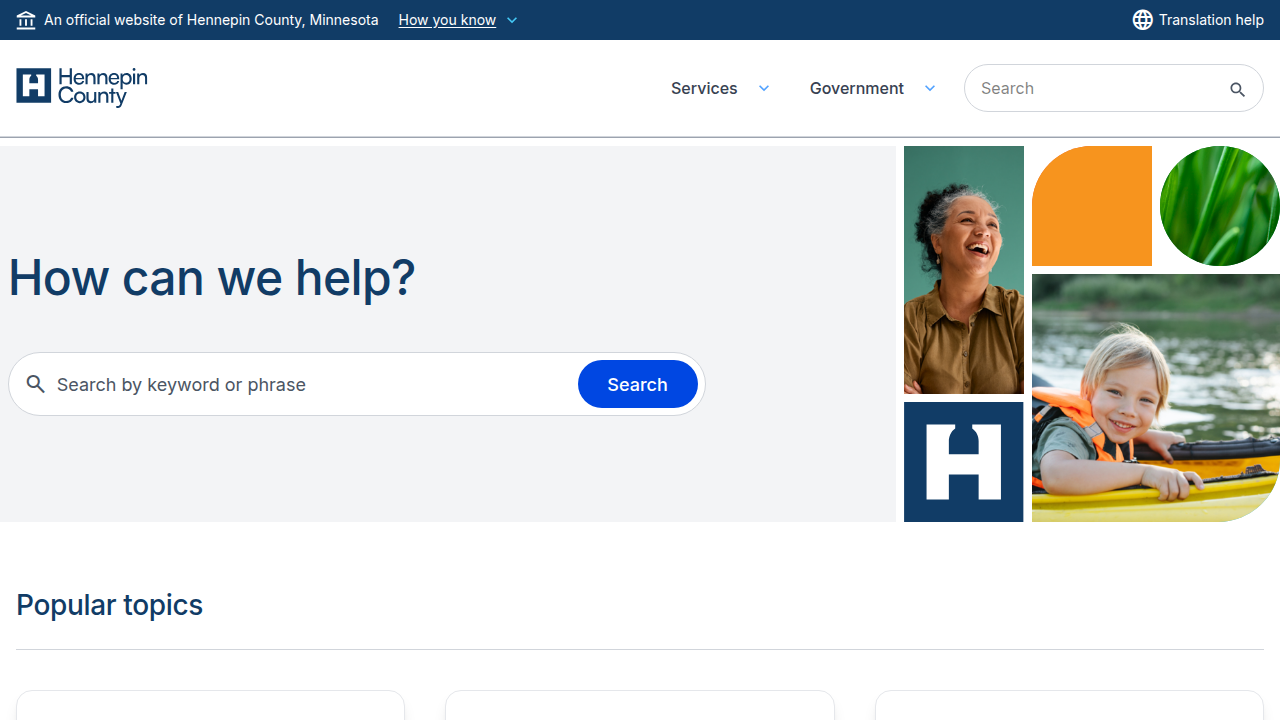
Task: Click the magnifier icon in hero search box
Action: [36, 384]
